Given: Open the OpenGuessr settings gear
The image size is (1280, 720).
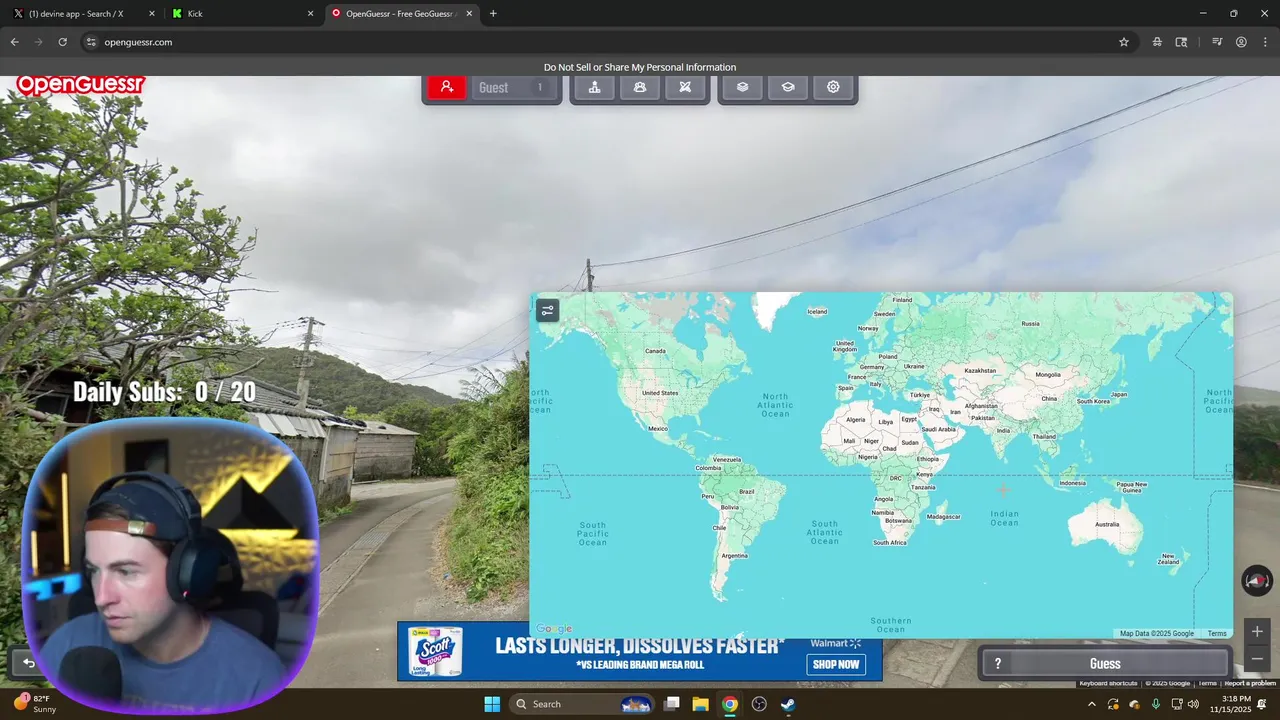Looking at the screenshot, I should click(833, 87).
